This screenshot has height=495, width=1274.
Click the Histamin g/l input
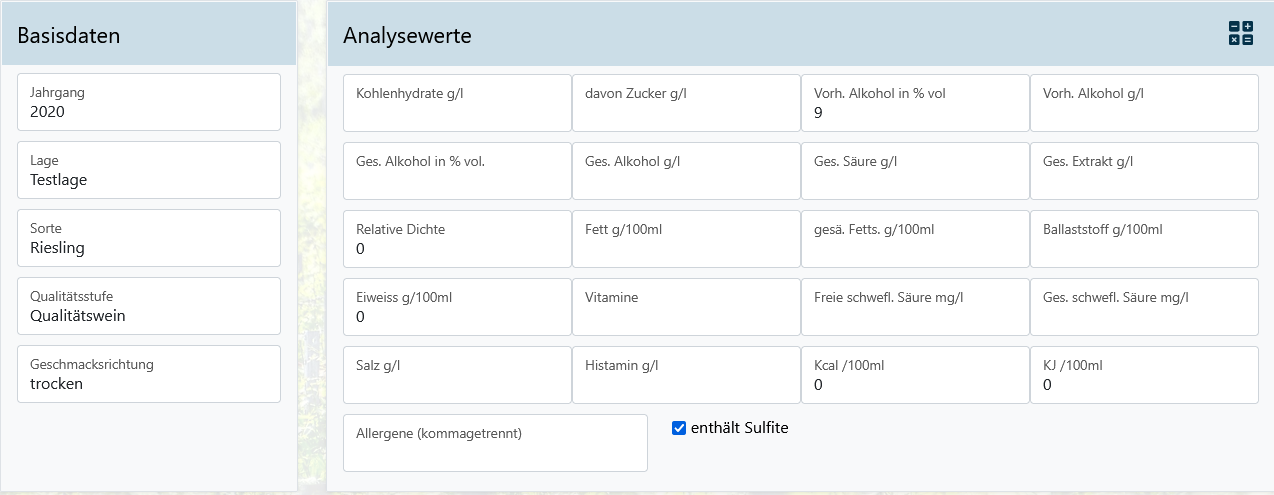[x=686, y=375]
